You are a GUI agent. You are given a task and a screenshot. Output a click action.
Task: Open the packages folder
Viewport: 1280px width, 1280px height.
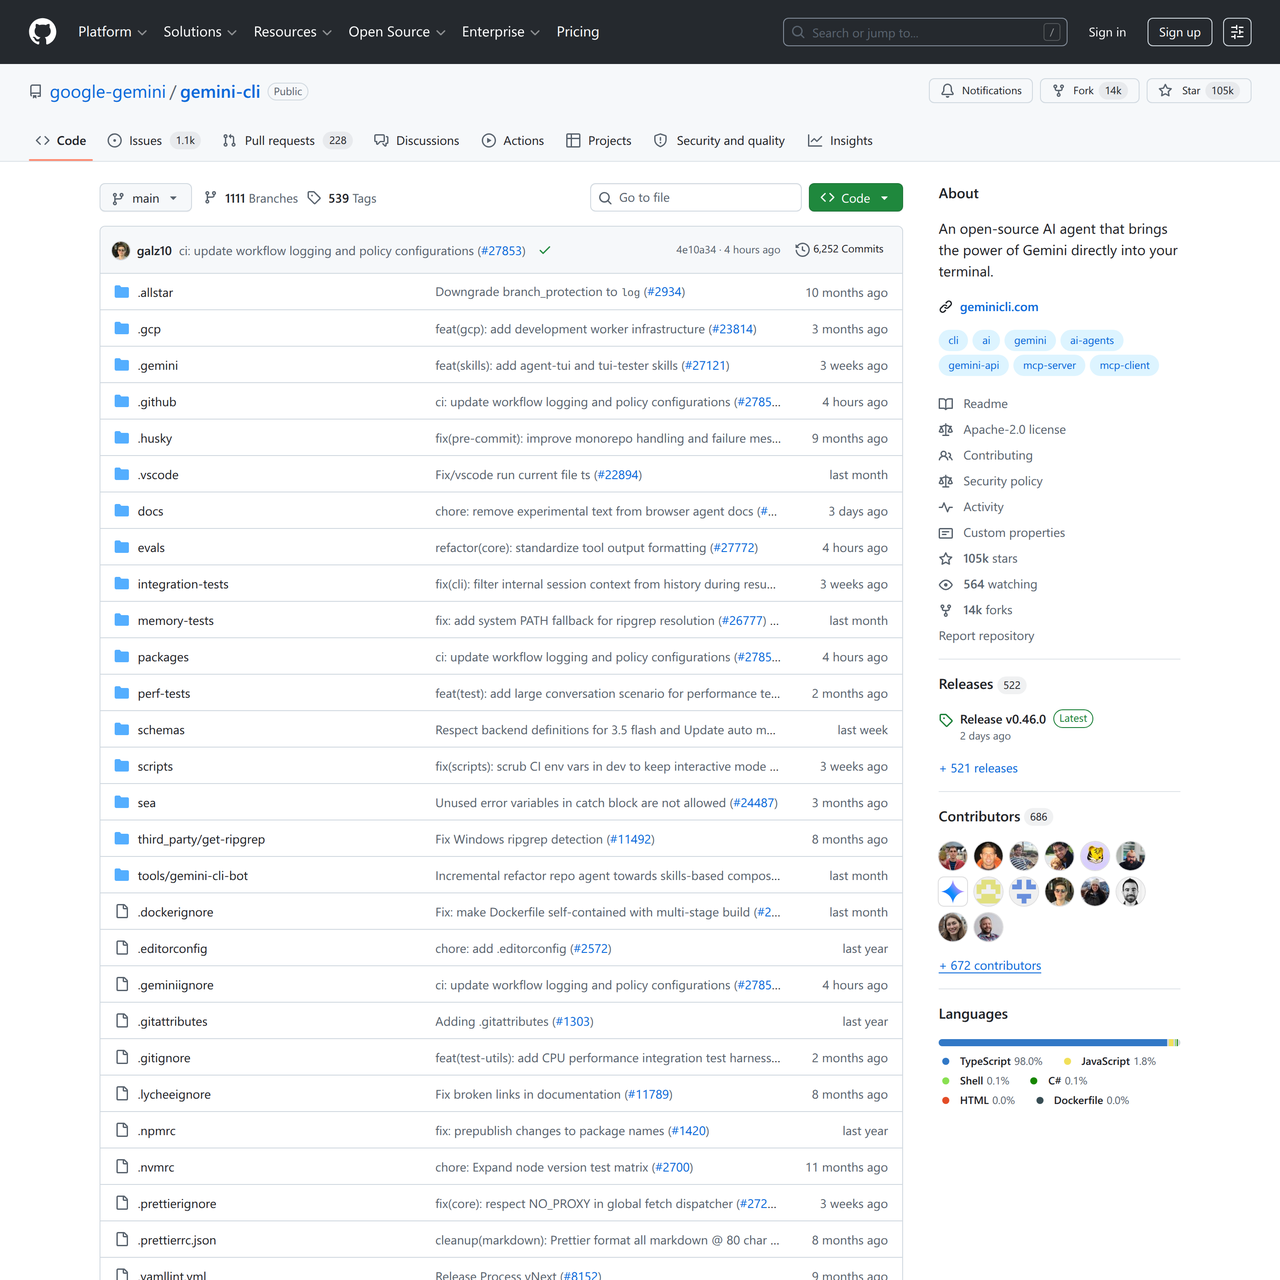(163, 657)
